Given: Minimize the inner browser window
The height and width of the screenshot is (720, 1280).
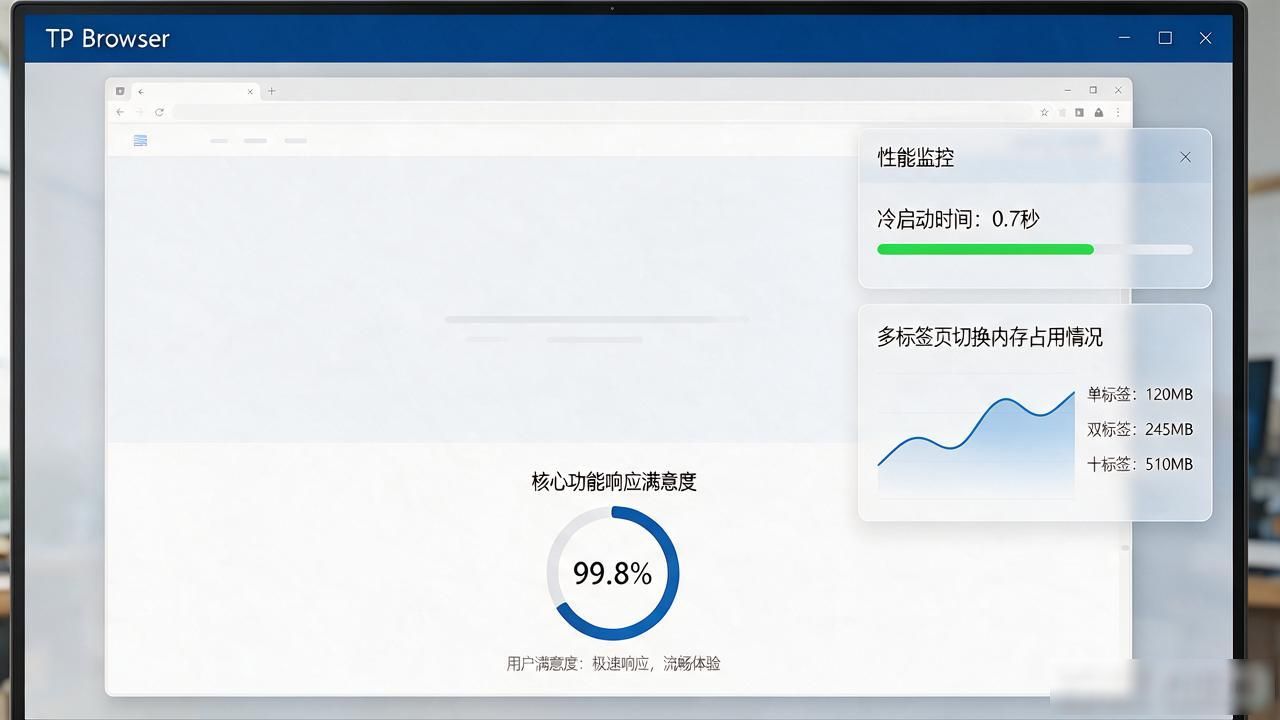Looking at the screenshot, I should pos(1067,90).
